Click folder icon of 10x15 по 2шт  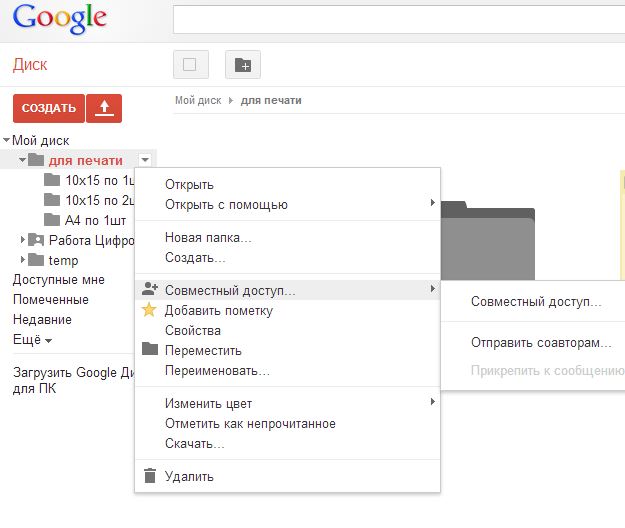pos(52,200)
